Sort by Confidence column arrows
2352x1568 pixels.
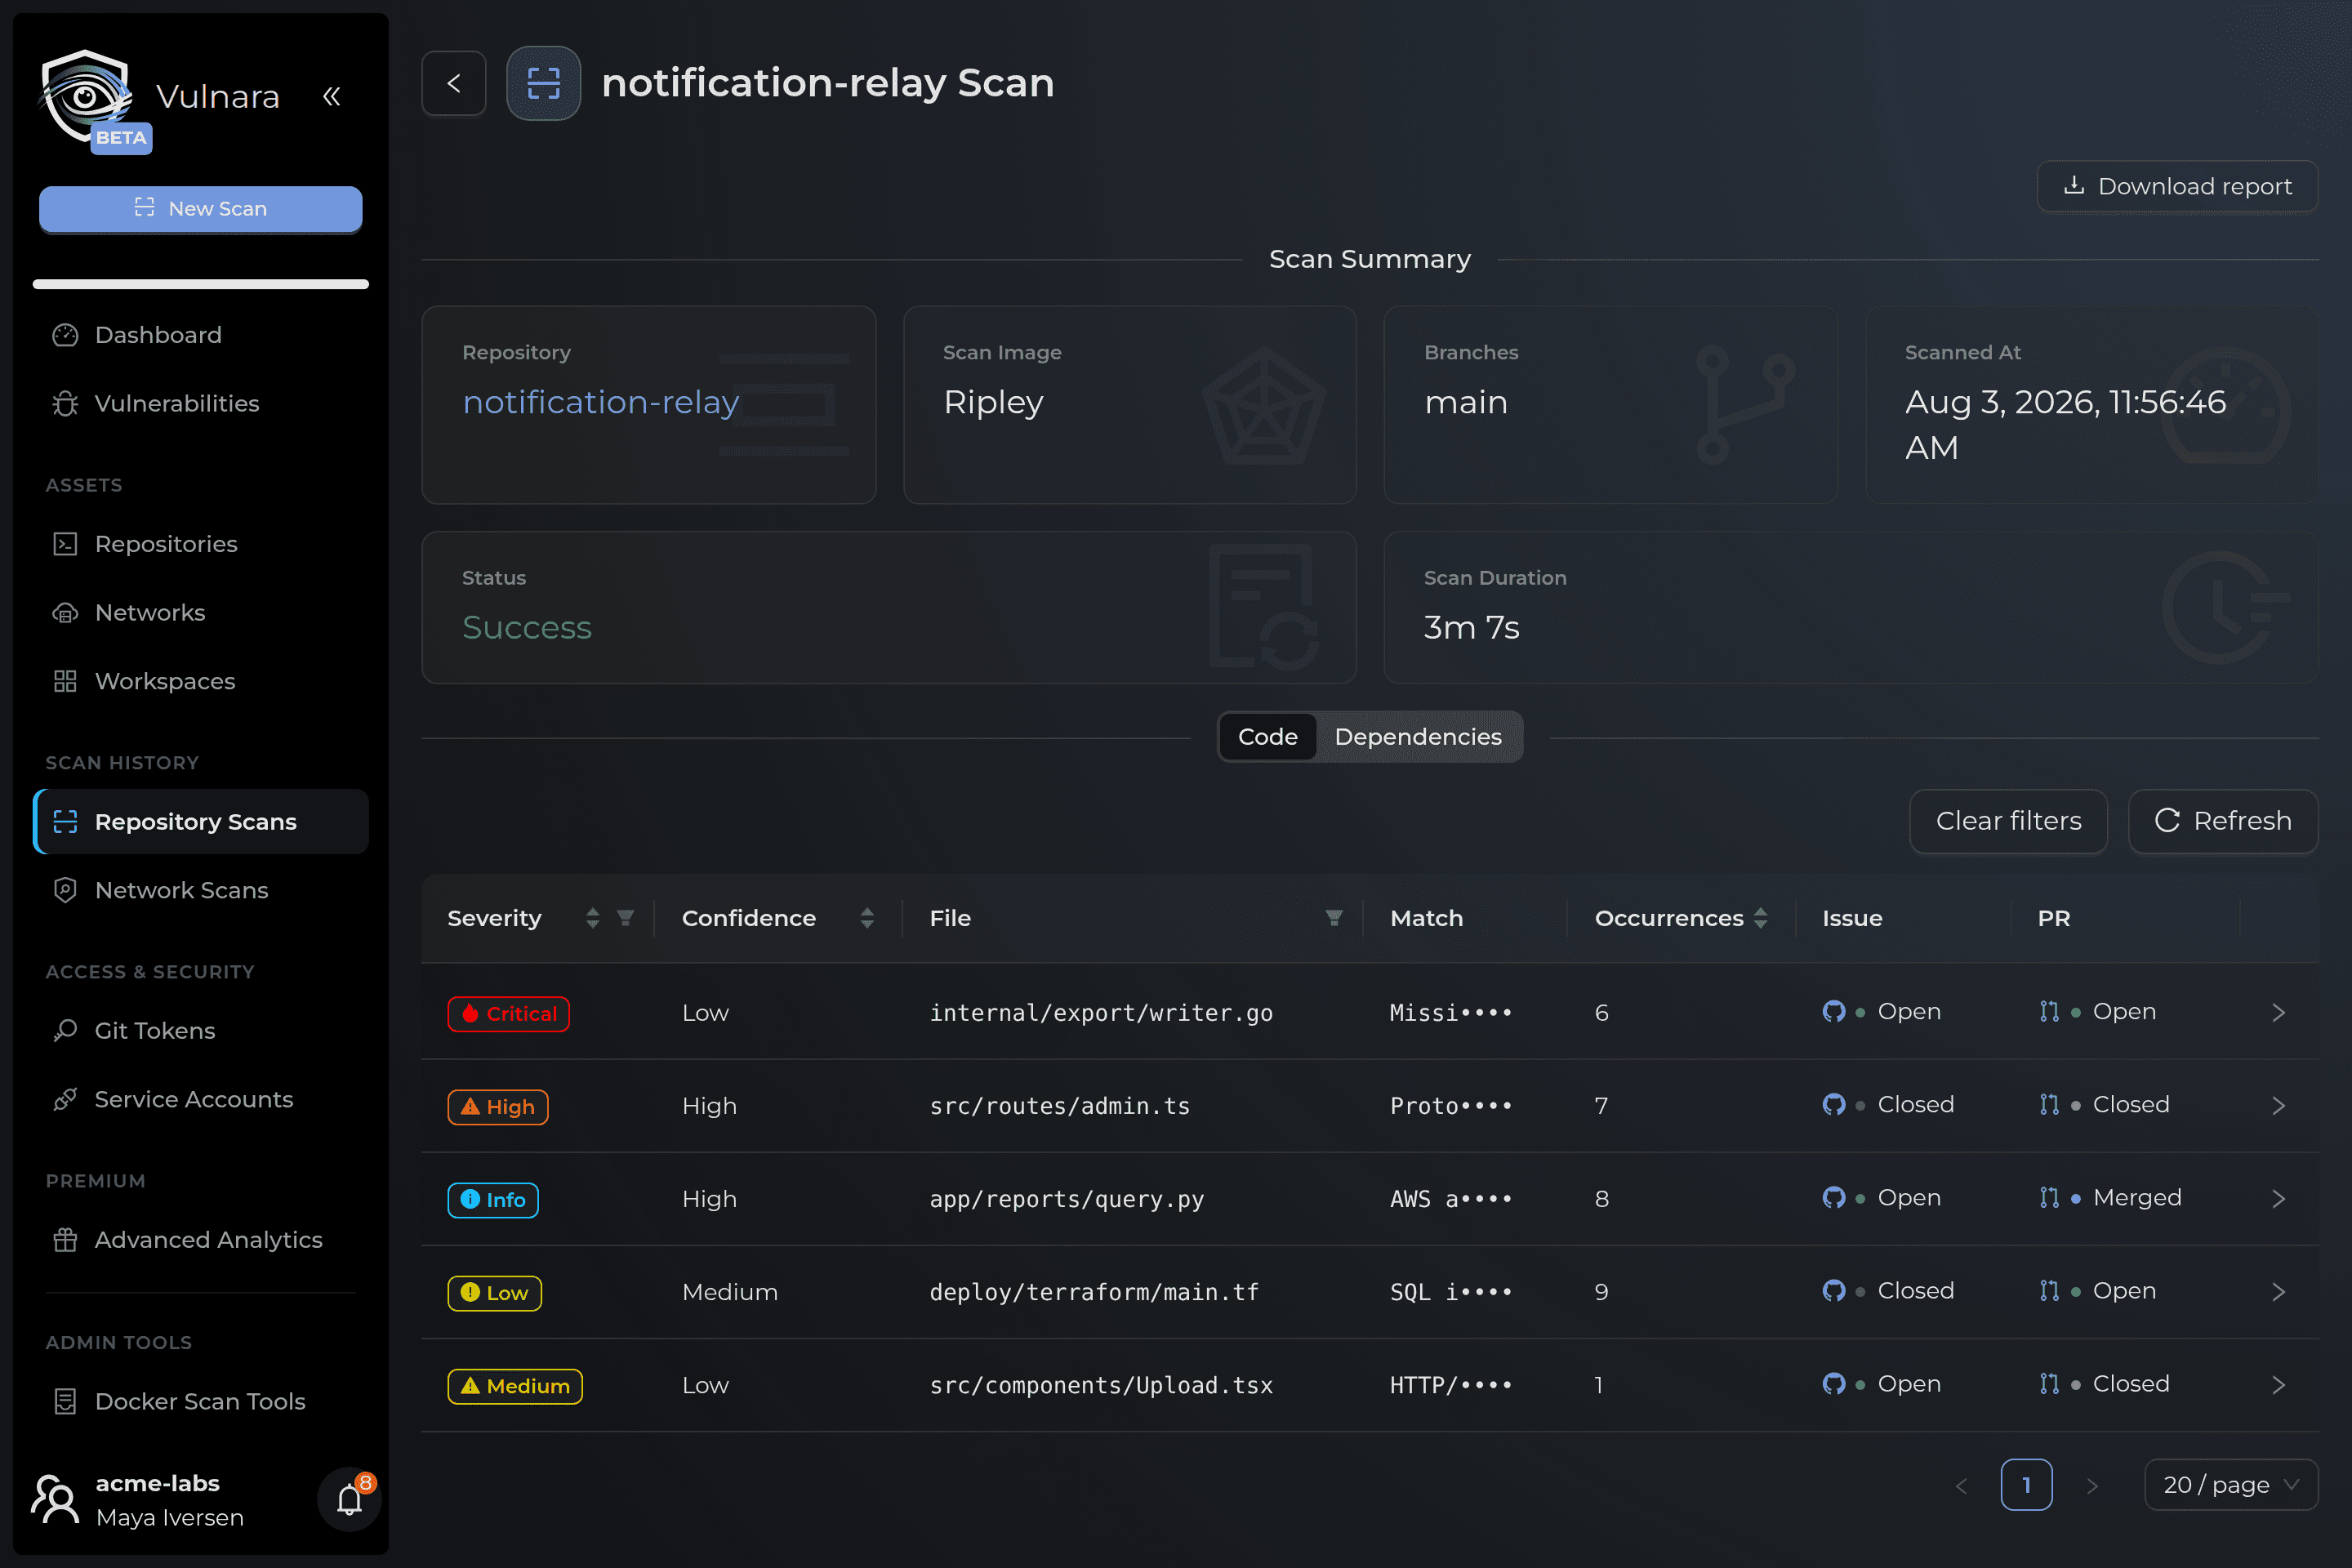pyautogui.click(x=867, y=918)
